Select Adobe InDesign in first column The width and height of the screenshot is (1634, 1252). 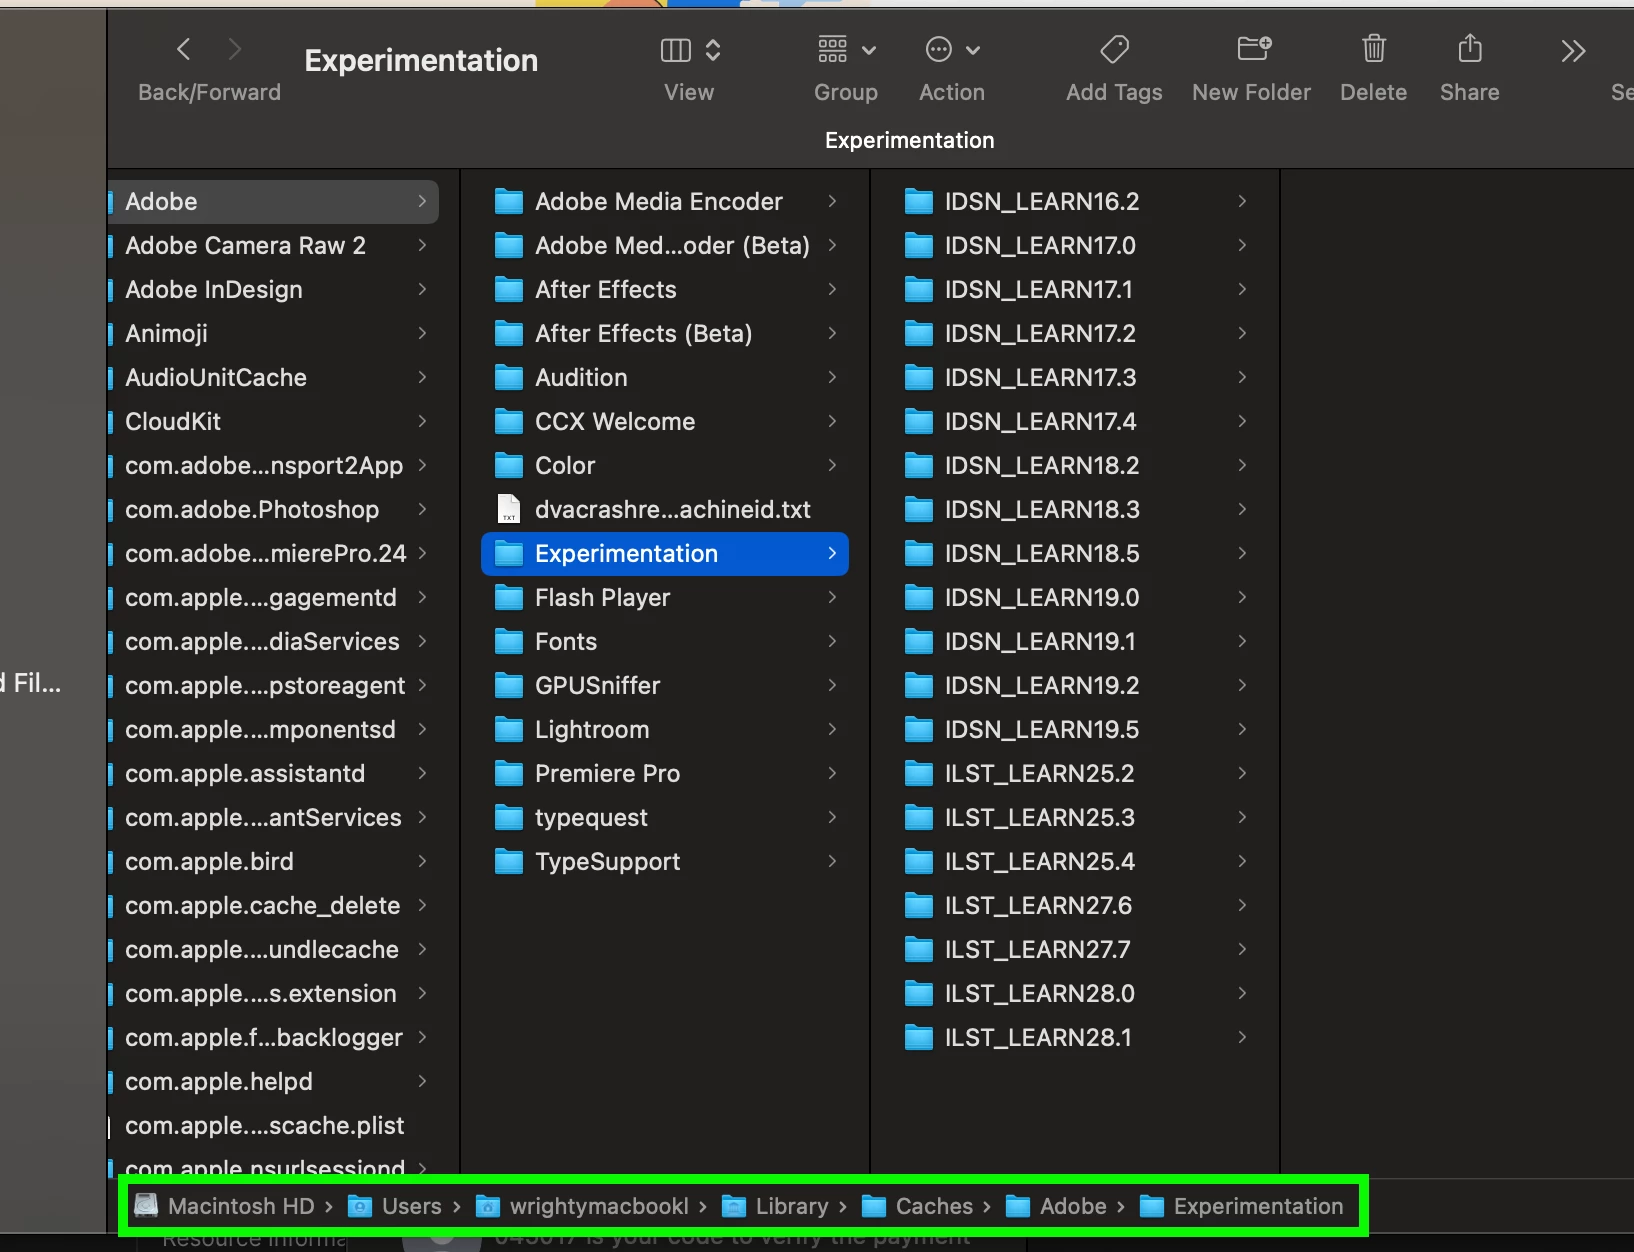pos(273,290)
